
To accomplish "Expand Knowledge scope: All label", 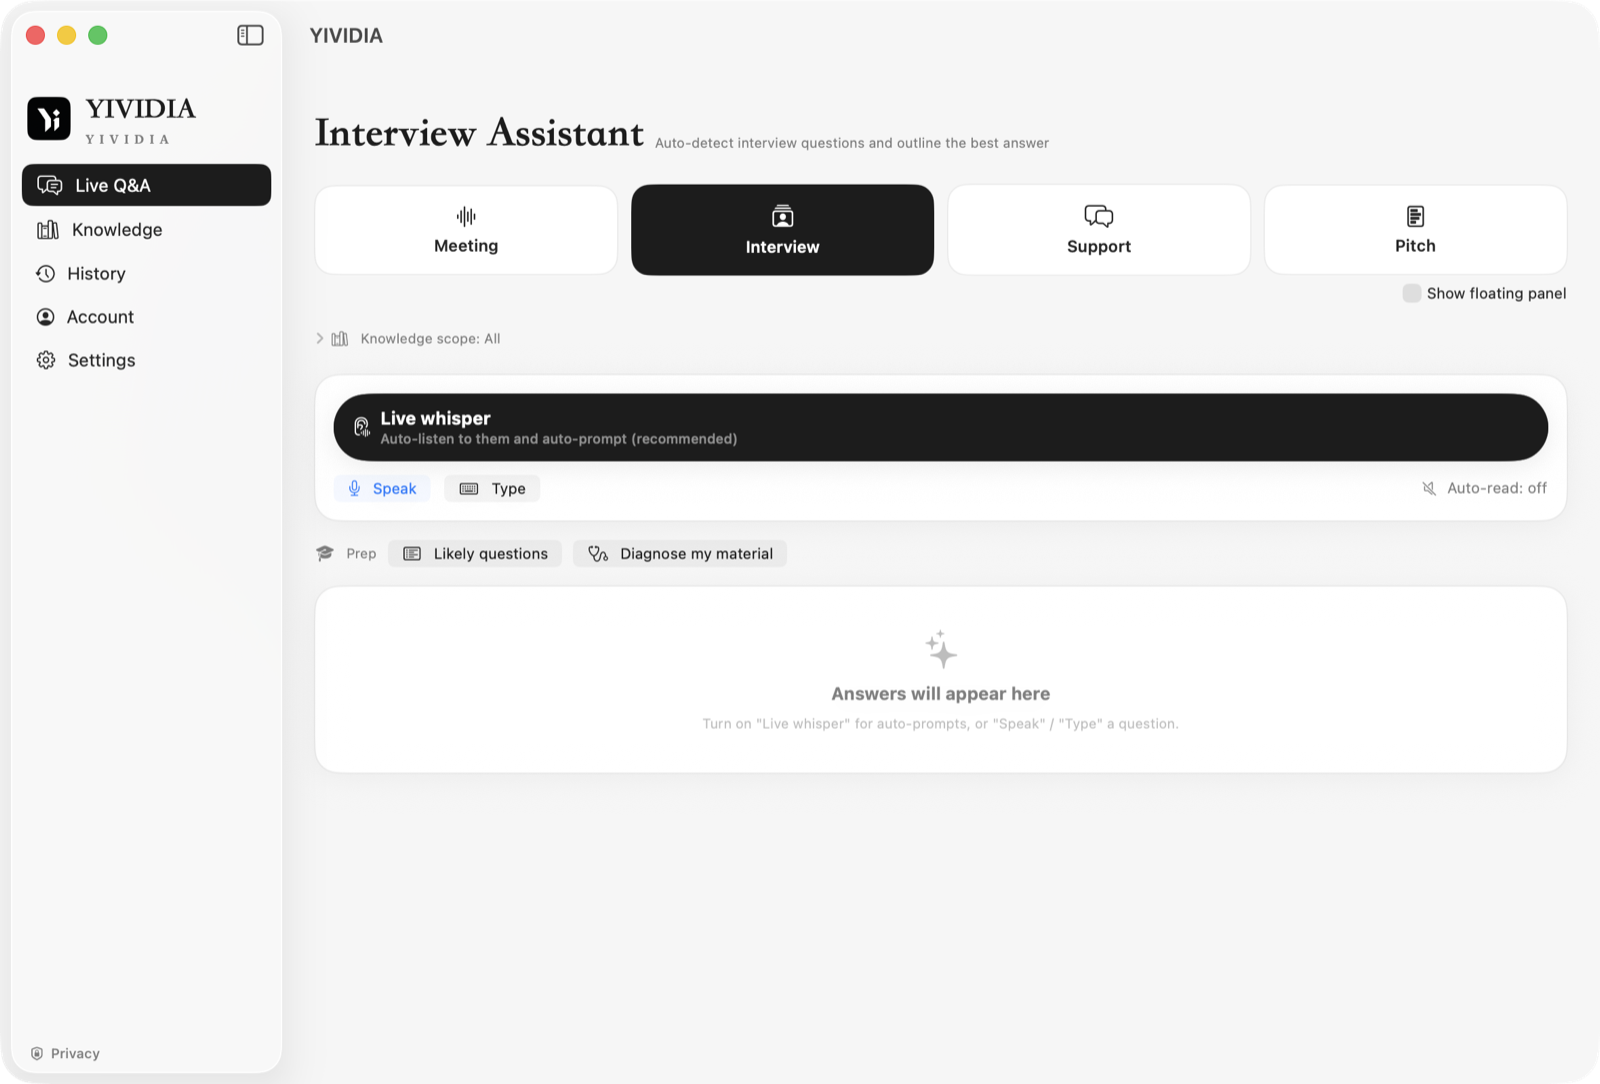I will [430, 338].
